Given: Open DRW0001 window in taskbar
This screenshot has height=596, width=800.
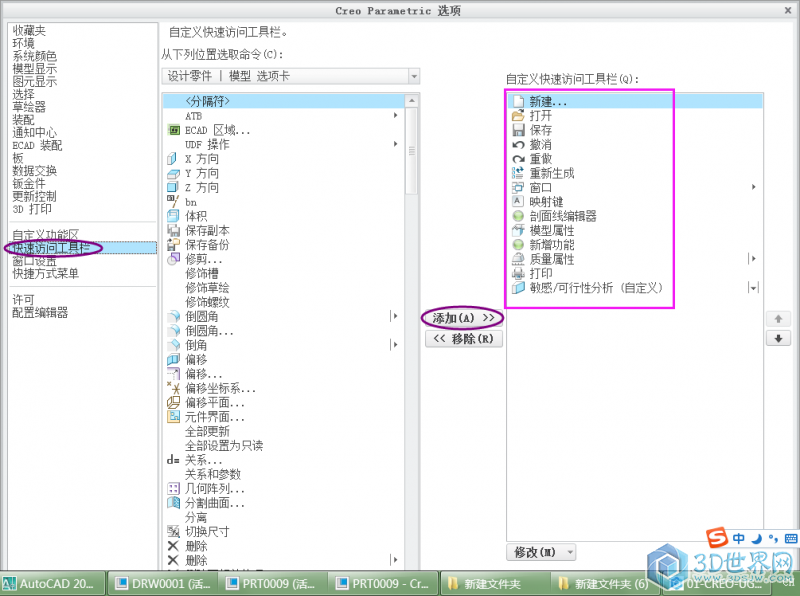Looking at the screenshot, I should (163, 583).
